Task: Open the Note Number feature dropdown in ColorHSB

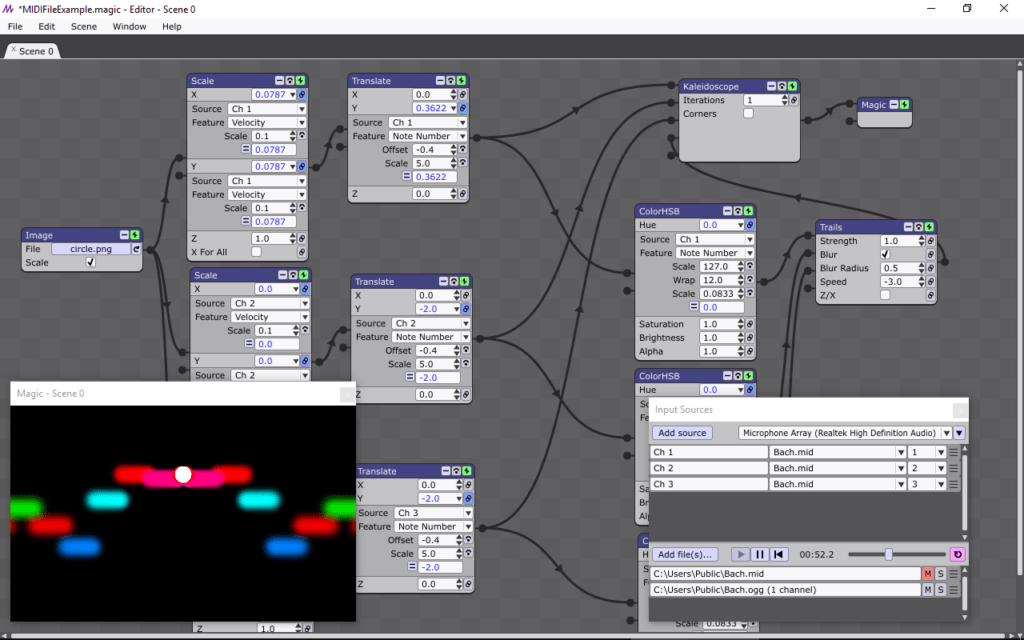Action: click(749, 253)
